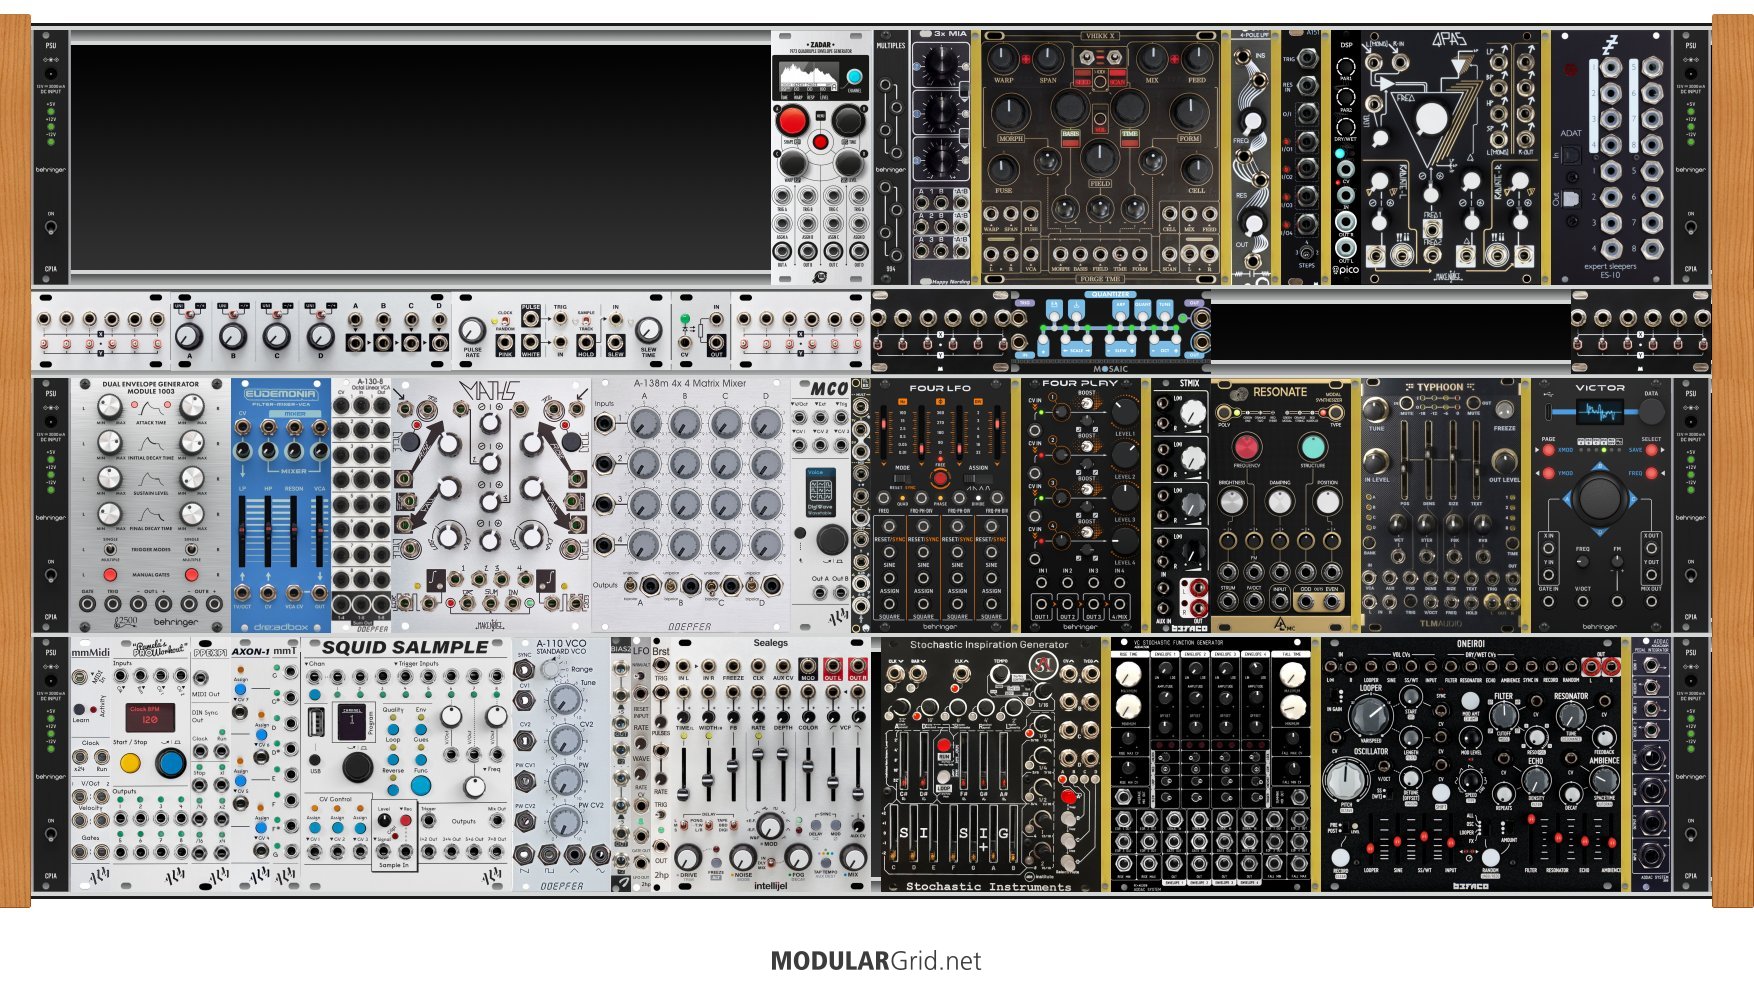Click the 'A-138m 4x 4 Matrix Mixer' title
The height and width of the screenshot is (982, 1754).
tap(690, 383)
